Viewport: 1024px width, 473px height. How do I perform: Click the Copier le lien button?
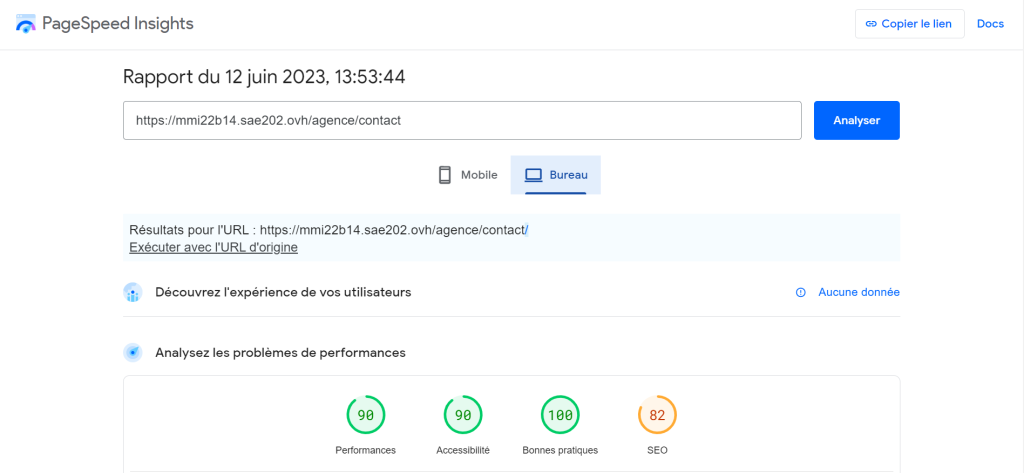pyautogui.click(x=909, y=24)
